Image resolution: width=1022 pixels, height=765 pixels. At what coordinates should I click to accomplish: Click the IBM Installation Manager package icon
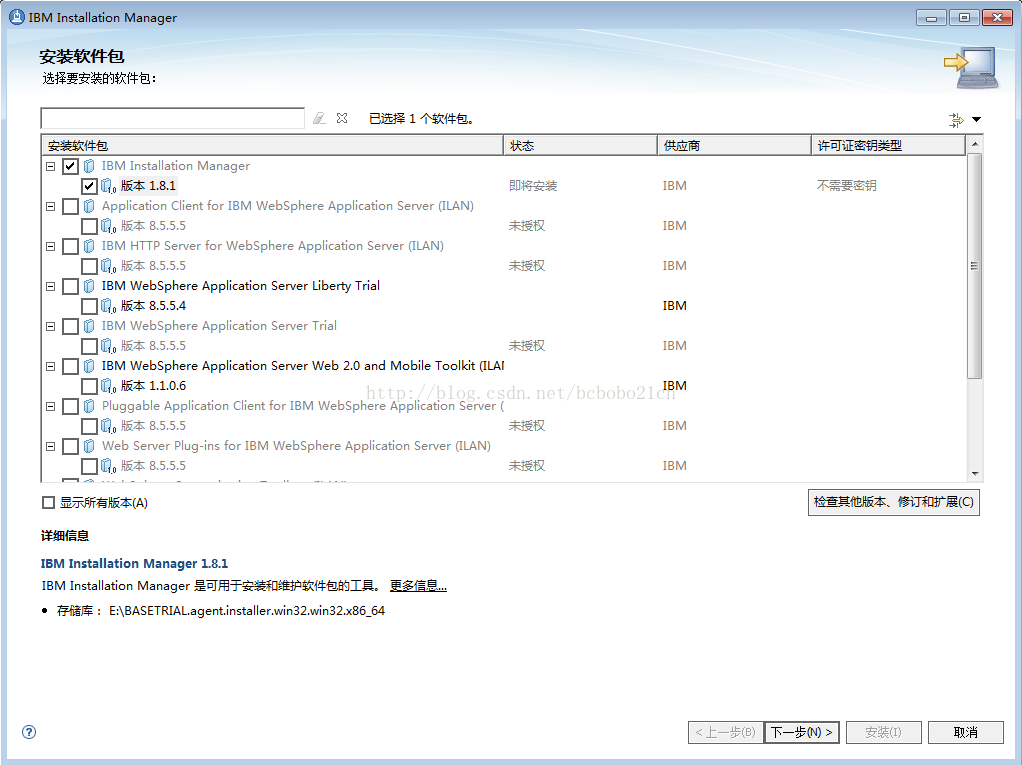click(x=89, y=166)
